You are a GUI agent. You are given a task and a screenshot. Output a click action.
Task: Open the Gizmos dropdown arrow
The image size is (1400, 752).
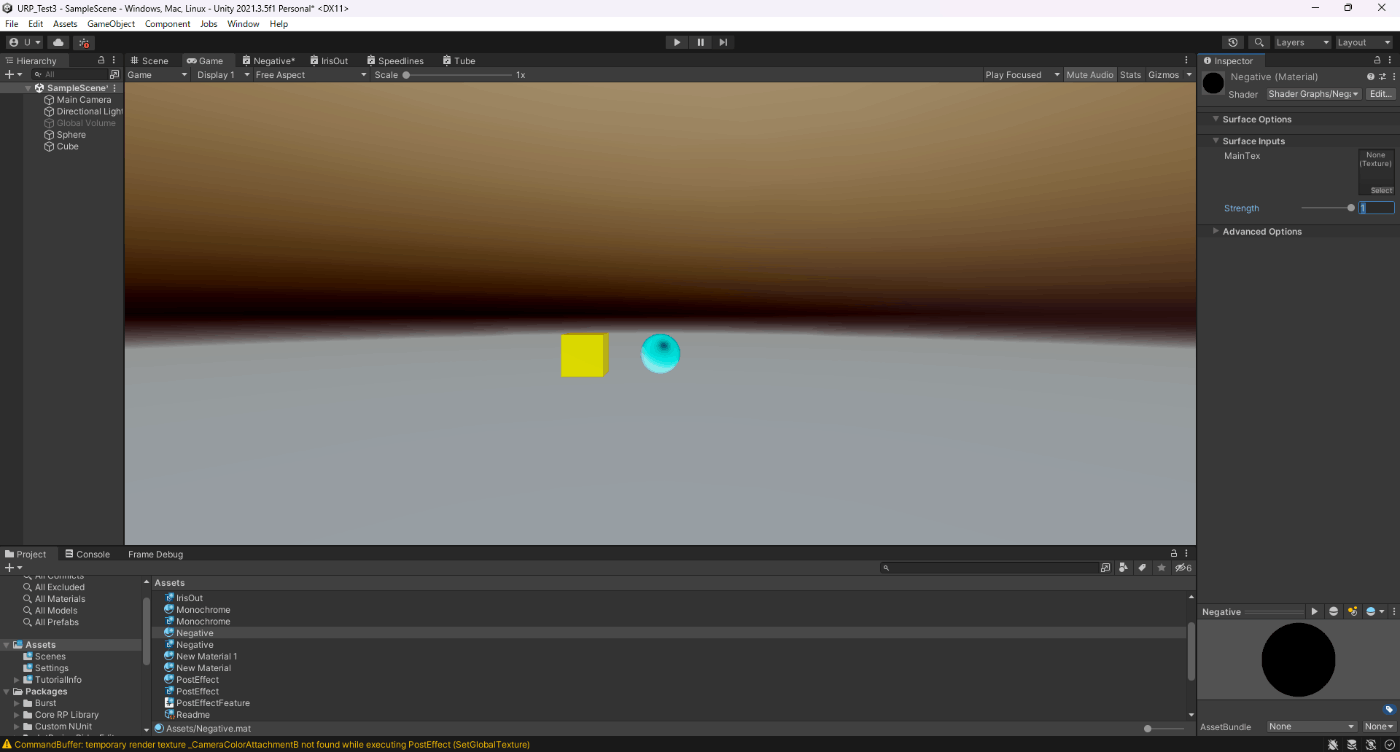click(1188, 75)
